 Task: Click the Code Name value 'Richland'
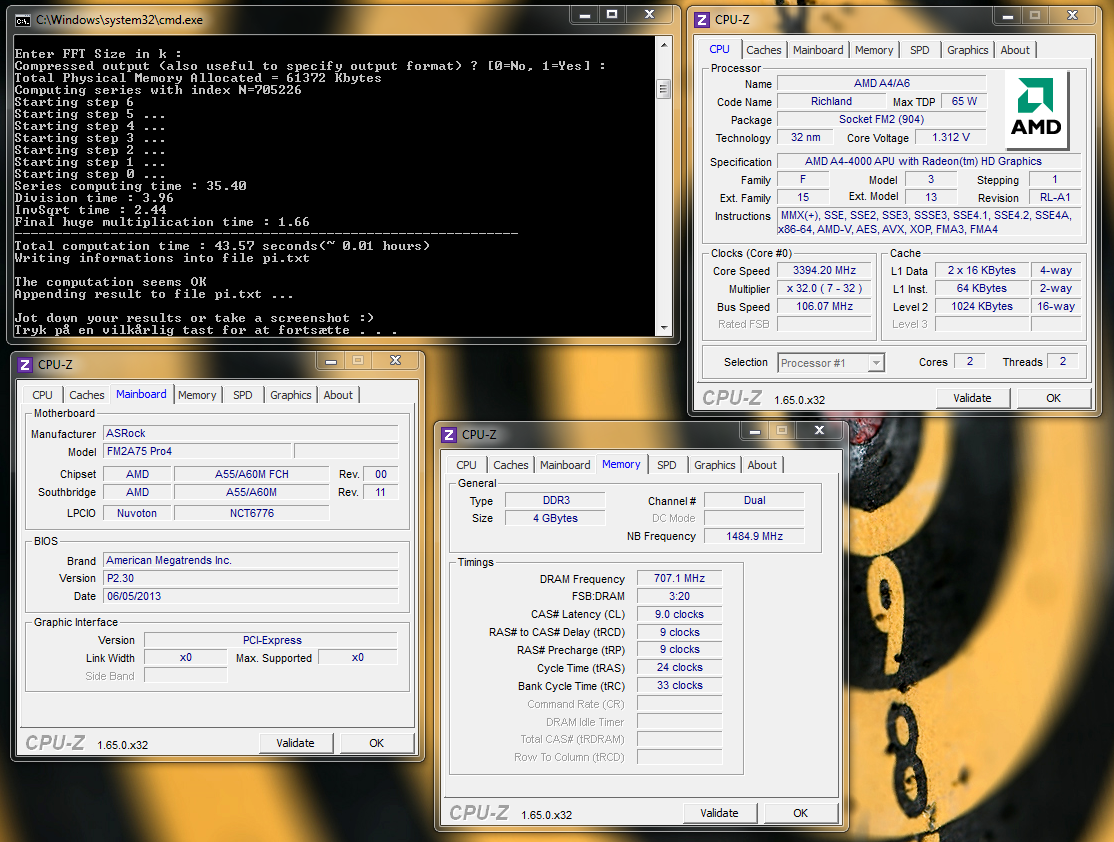831,102
